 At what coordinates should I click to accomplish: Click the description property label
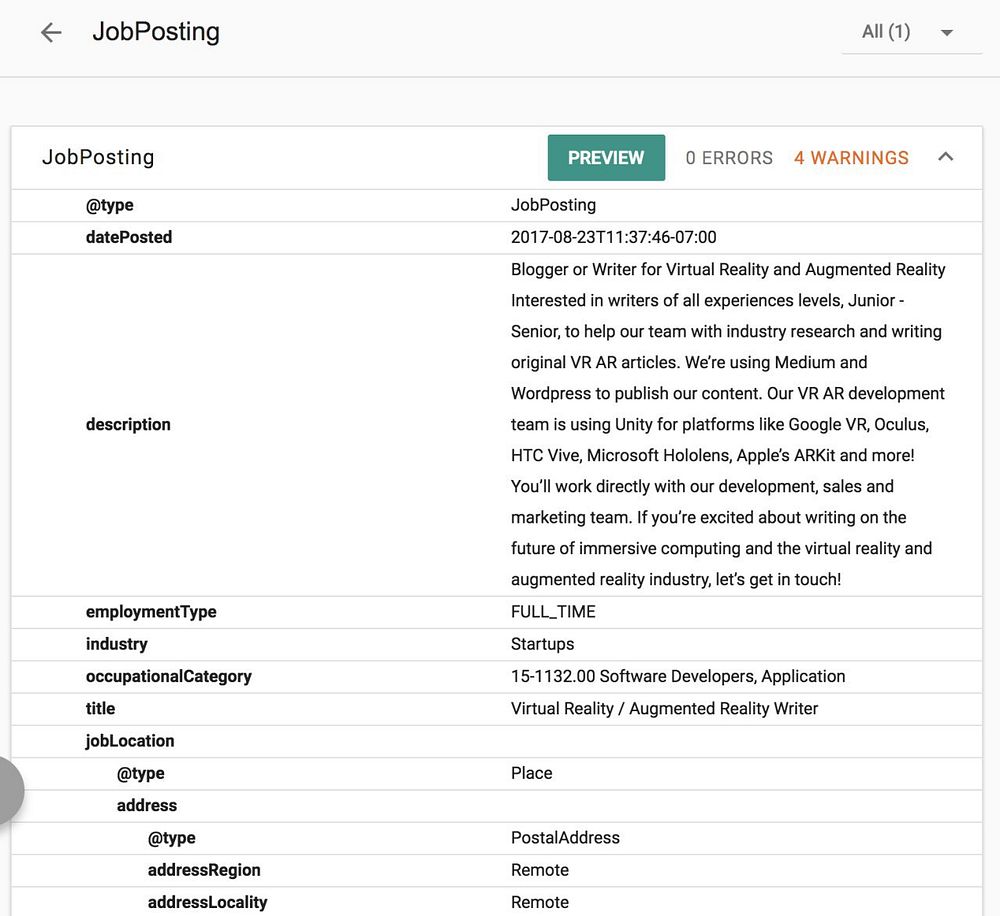128,424
